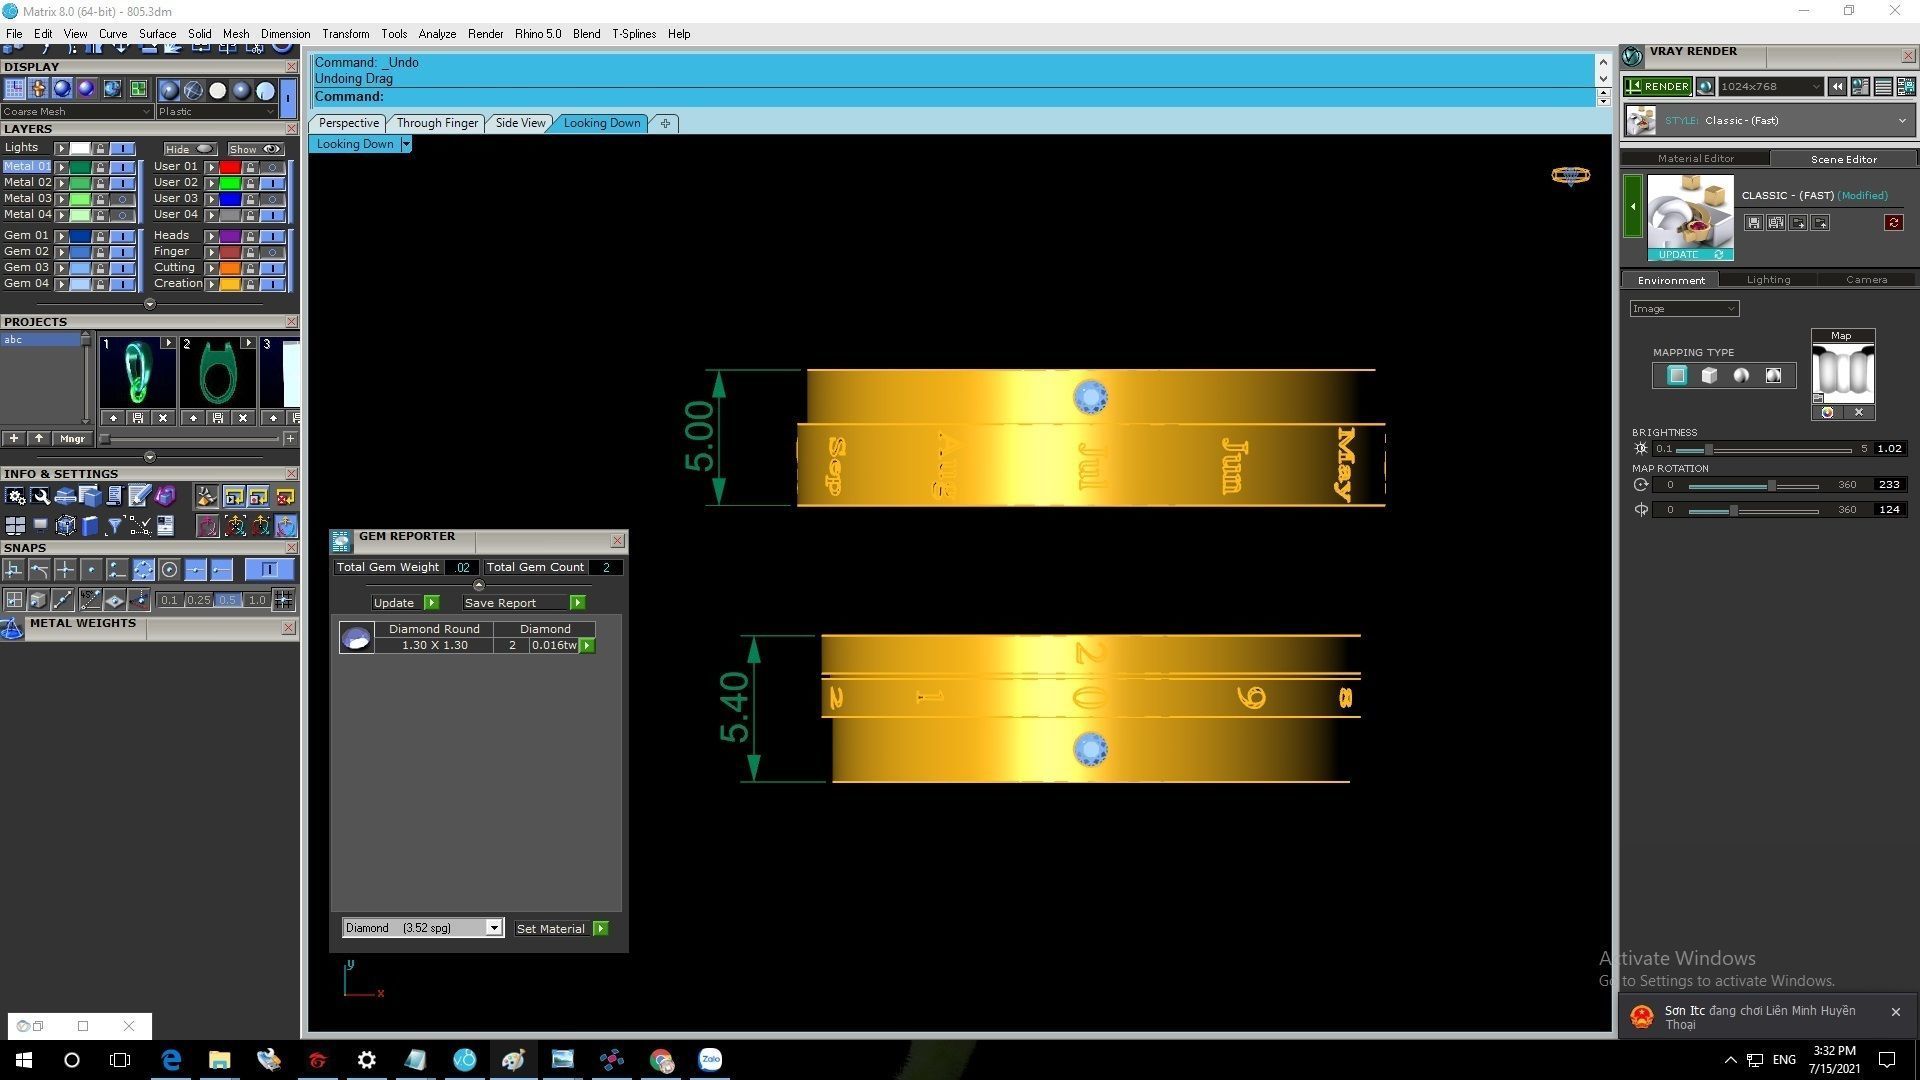Toggle lock on Gem 01 layer
This screenshot has width=1920, height=1080.
[100, 236]
